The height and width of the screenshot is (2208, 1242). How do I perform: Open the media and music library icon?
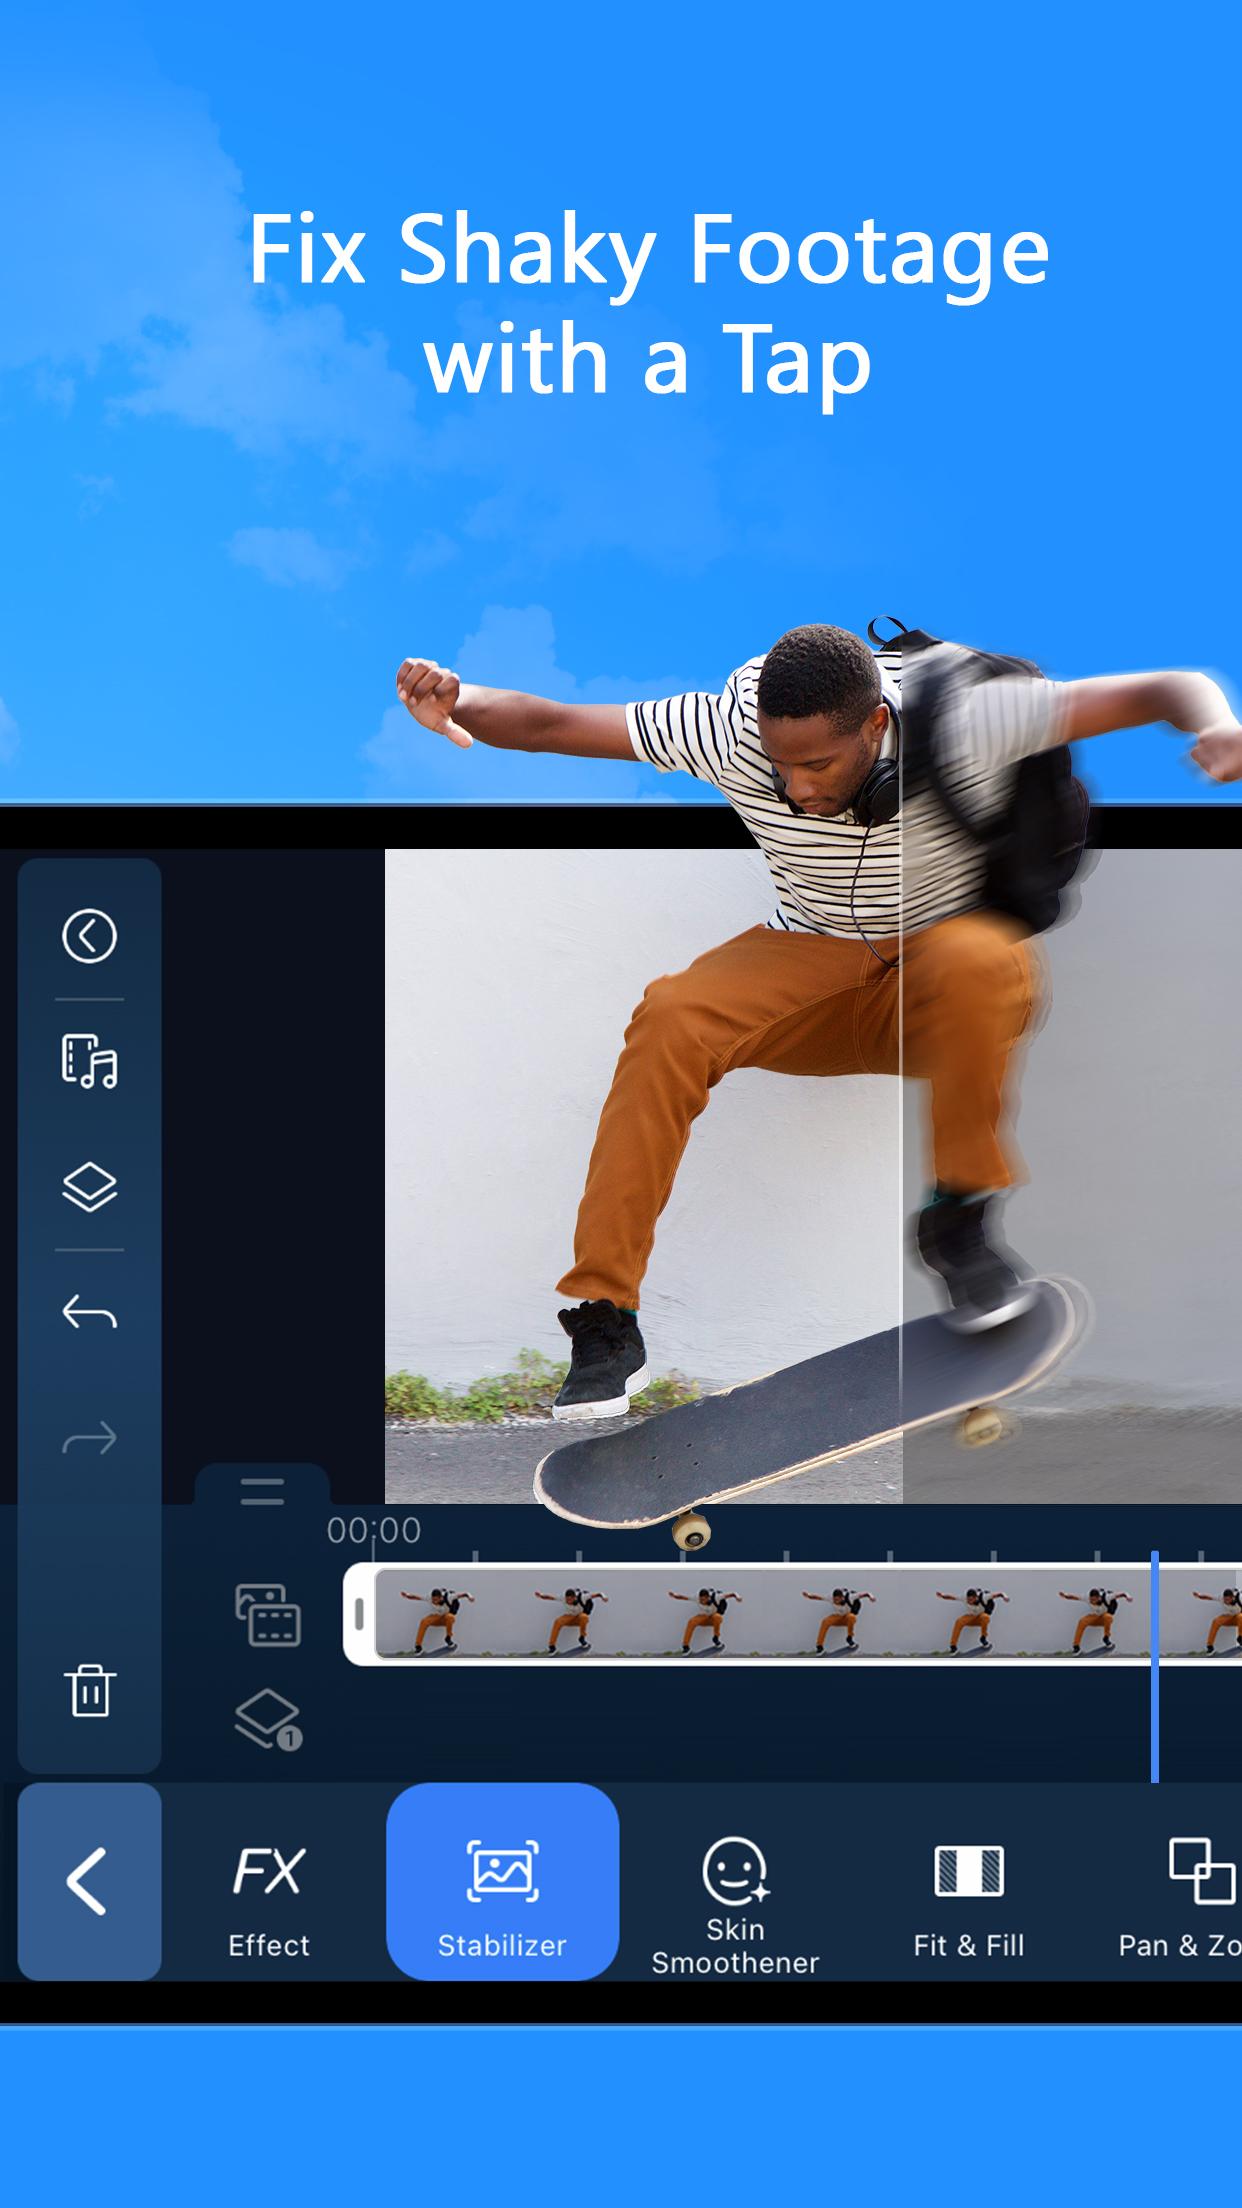coord(89,1061)
